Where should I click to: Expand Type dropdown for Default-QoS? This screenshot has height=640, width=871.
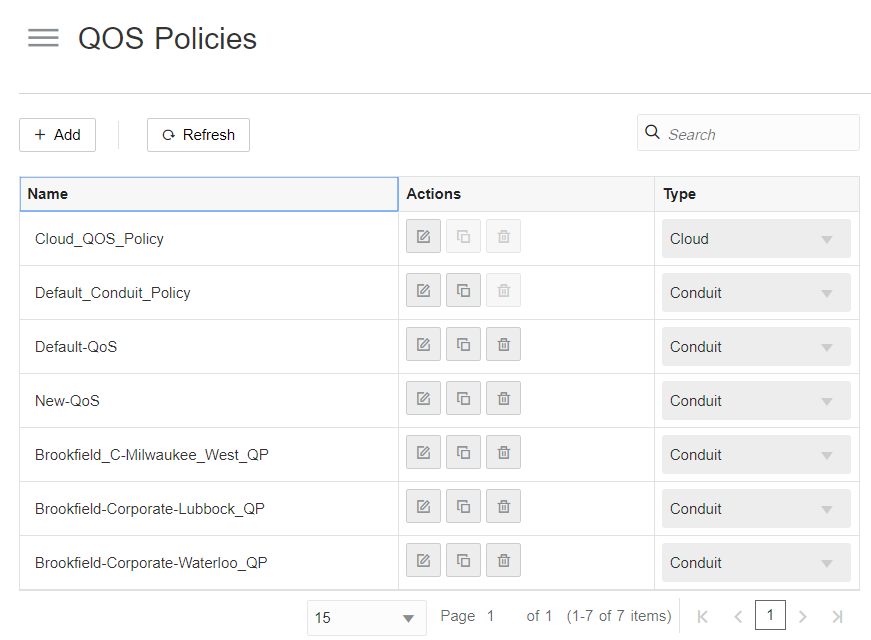pyautogui.click(x=756, y=347)
